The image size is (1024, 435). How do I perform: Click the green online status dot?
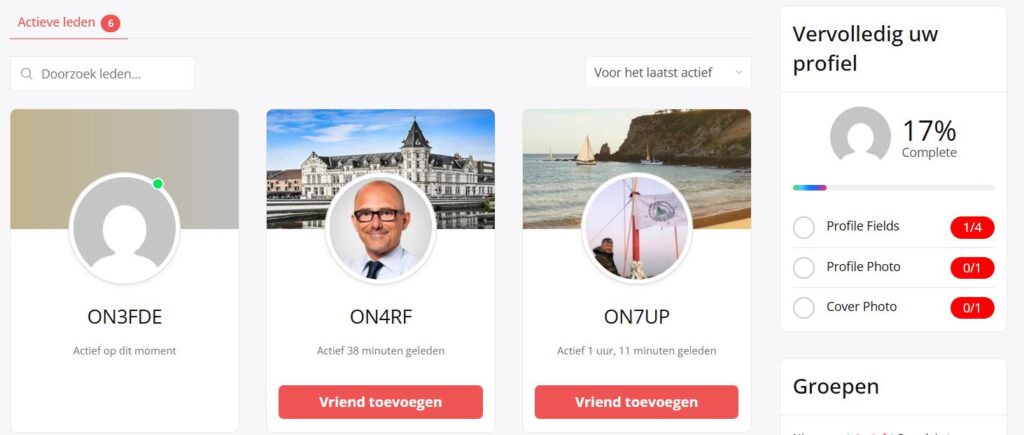pyautogui.click(x=157, y=184)
